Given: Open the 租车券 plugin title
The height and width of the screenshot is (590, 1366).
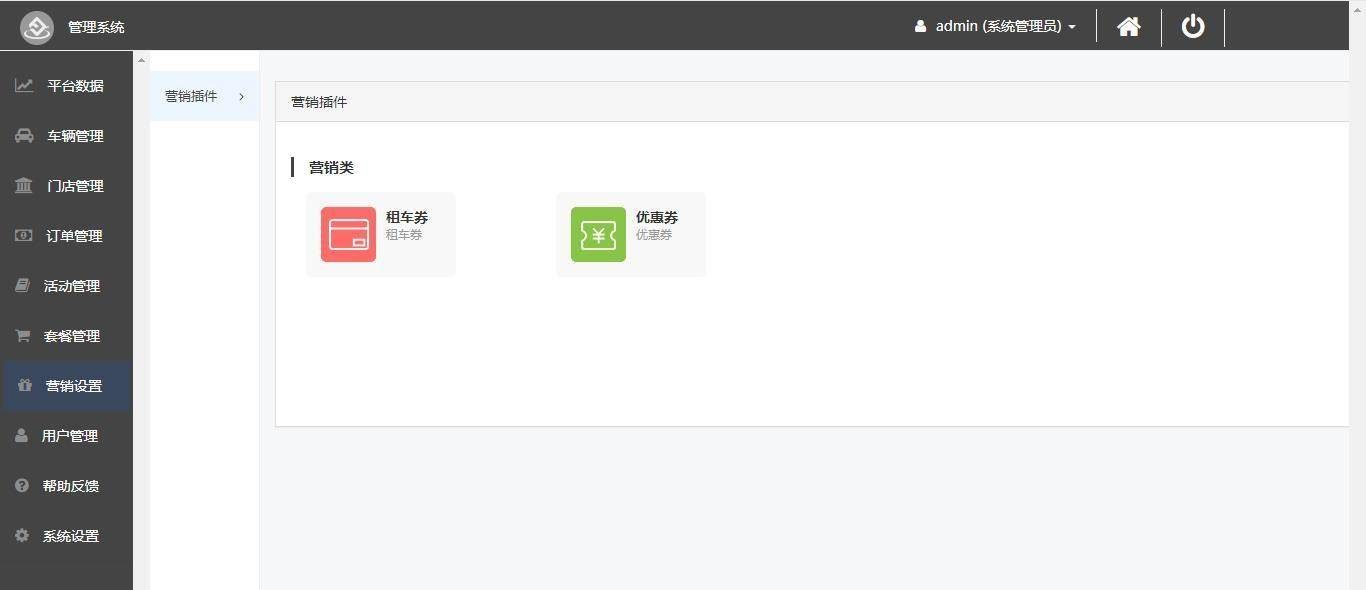Looking at the screenshot, I should click(407, 217).
